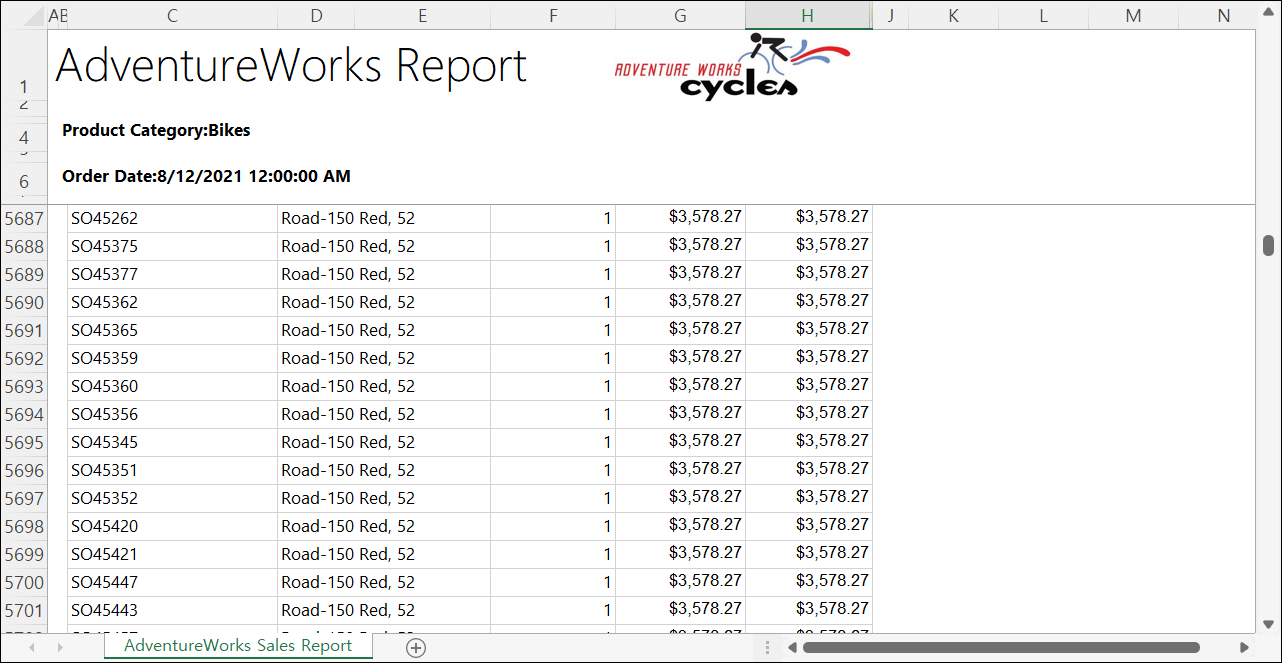Click quantity 1 in row 5689
This screenshot has height=663, width=1282.
coord(553,274)
